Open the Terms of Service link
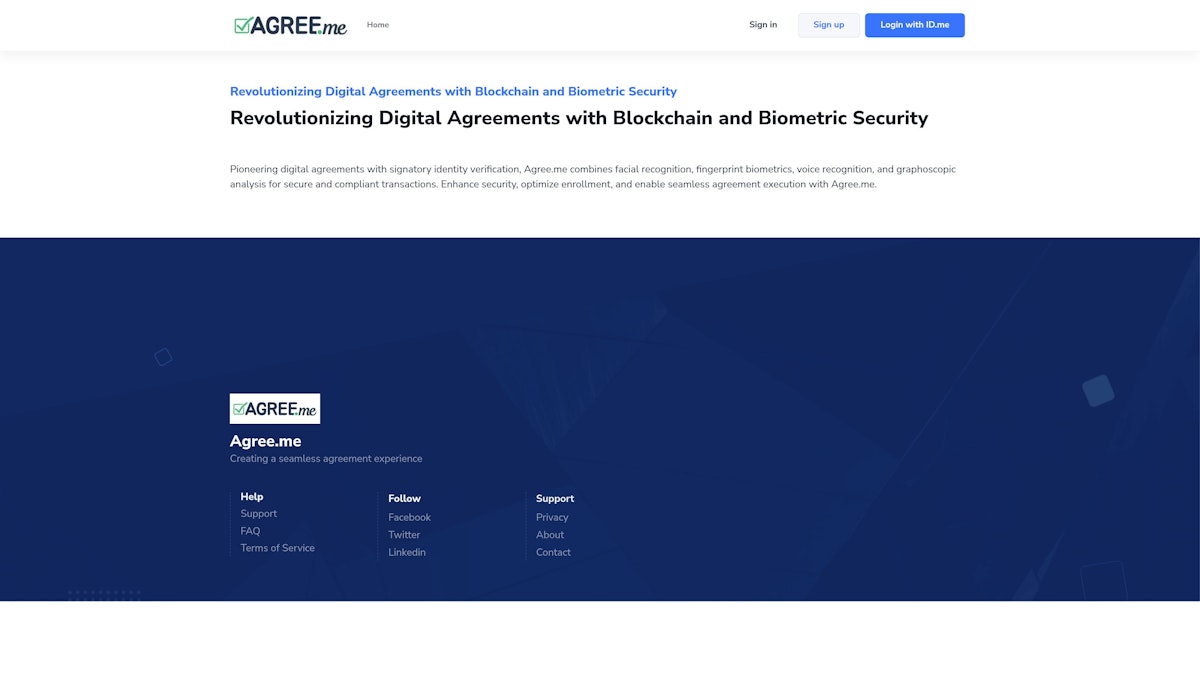Viewport: 1200px width, 675px height. tap(277, 548)
